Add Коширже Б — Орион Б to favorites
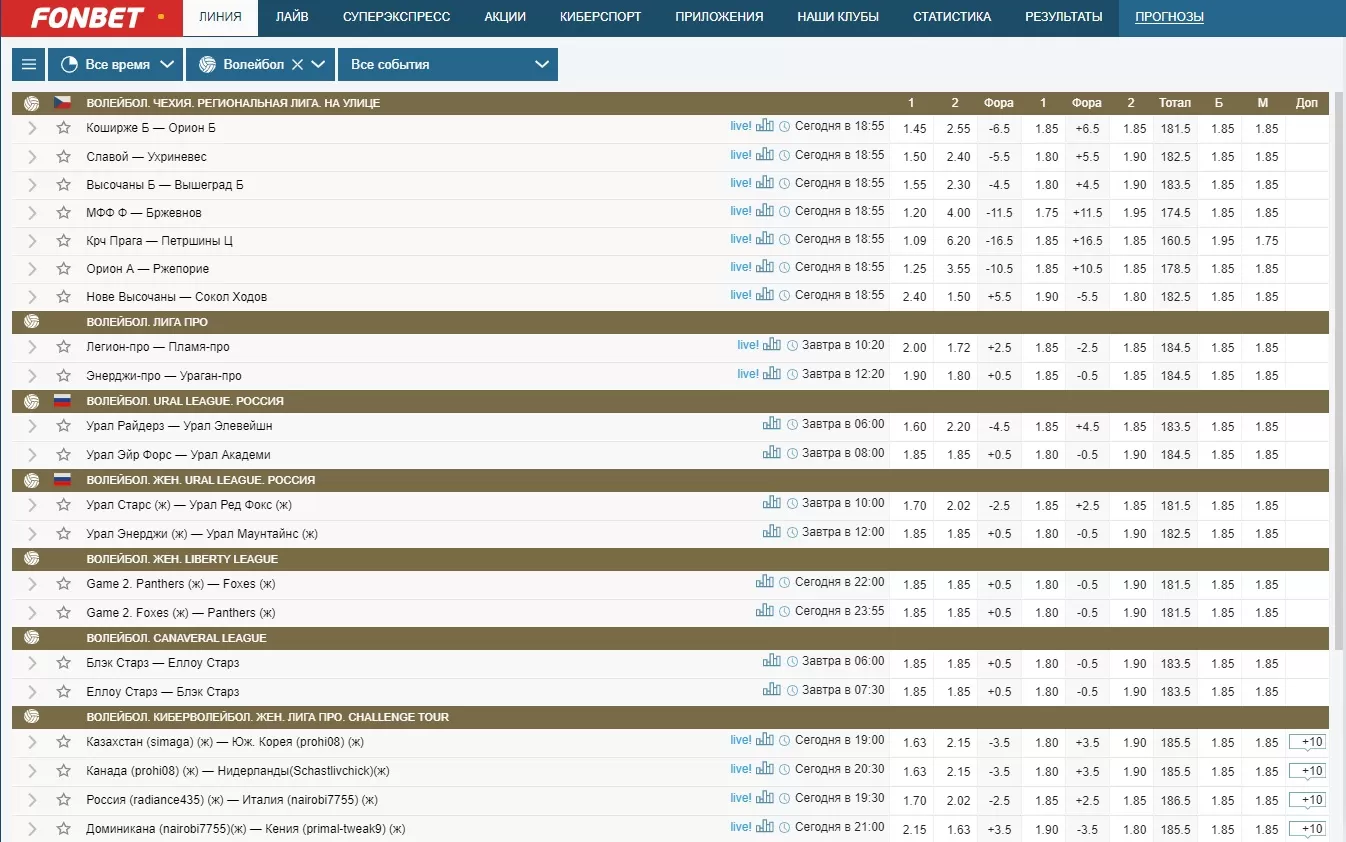Screen dimensions: 1346x842 click(64, 128)
